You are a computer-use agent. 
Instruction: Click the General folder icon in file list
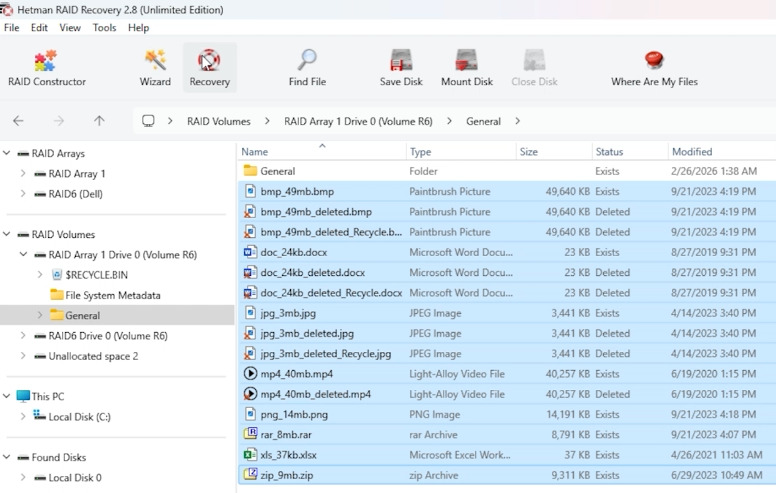pos(250,171)
